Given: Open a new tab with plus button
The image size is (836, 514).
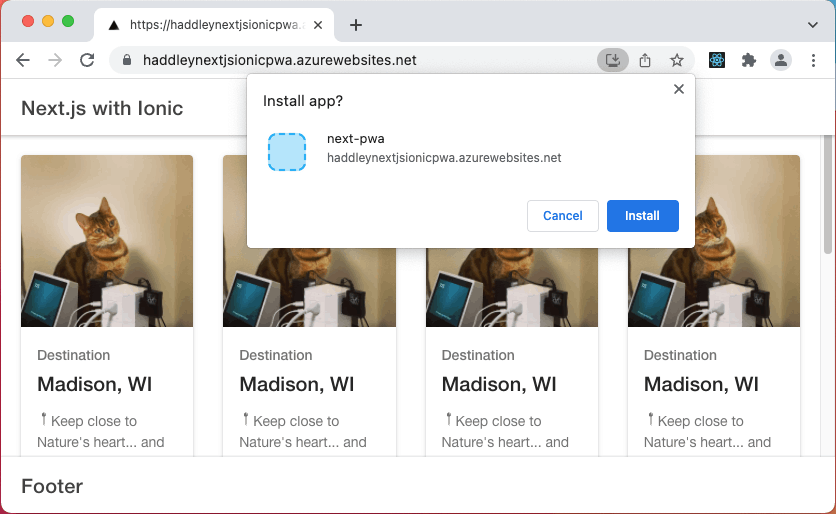Looking at the screenshot, I should 355,25.
